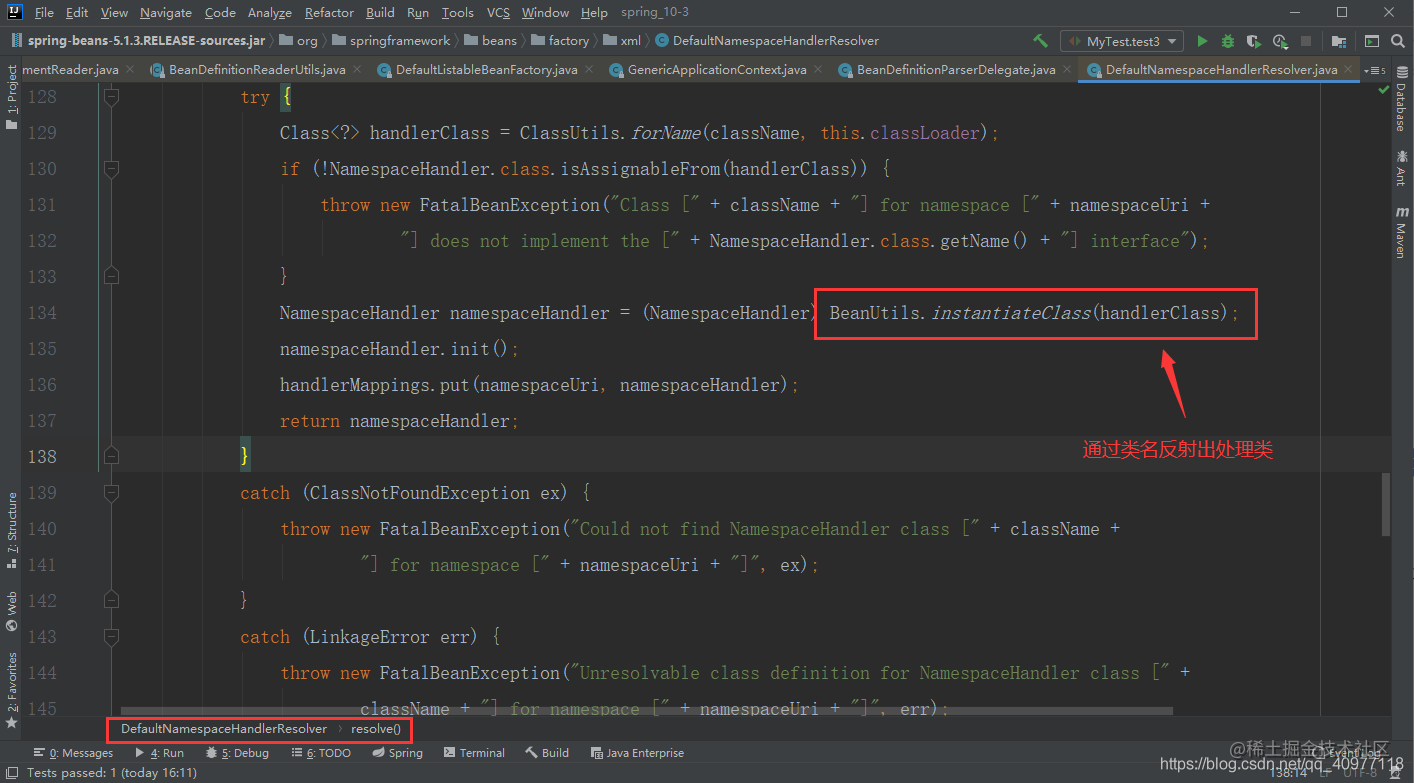The height and width of the screenshot is (783, 1414).
Task: Switch to DefaultListableBeanFactory.java tab
Action: 486,70
